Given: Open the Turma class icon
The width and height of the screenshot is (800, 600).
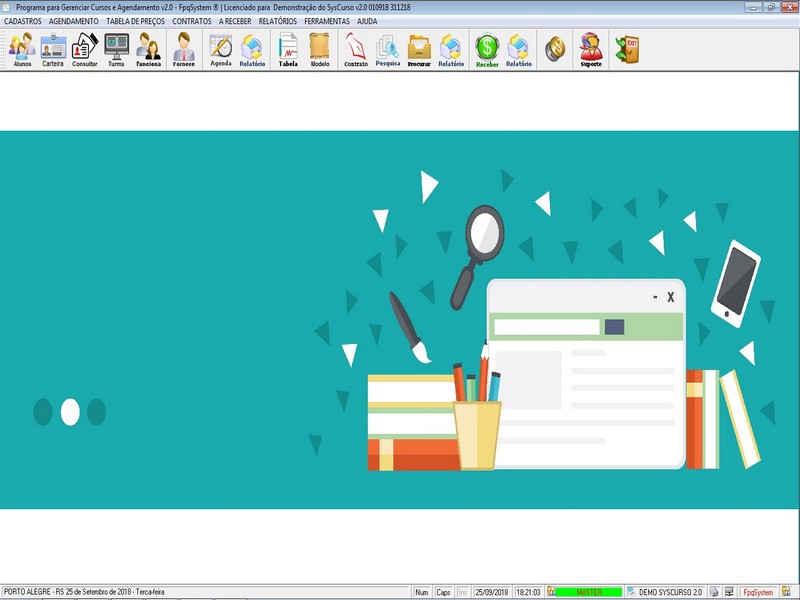Looking at the screenshot, I should click(116, 49).
